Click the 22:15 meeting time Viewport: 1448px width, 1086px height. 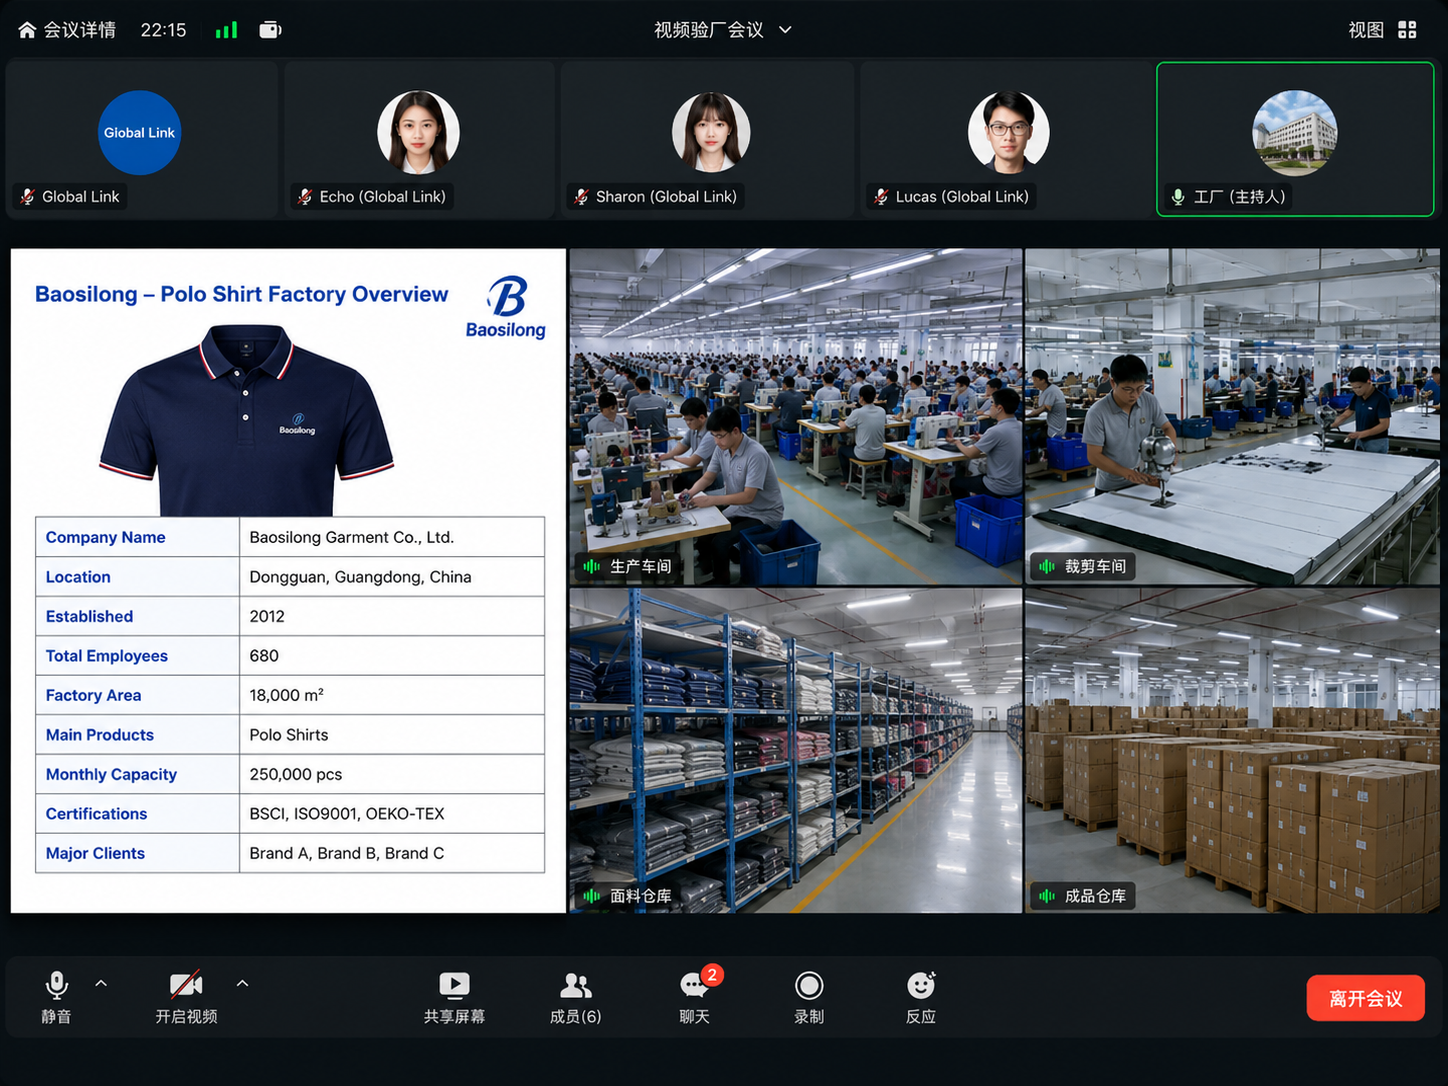point(163,30)
